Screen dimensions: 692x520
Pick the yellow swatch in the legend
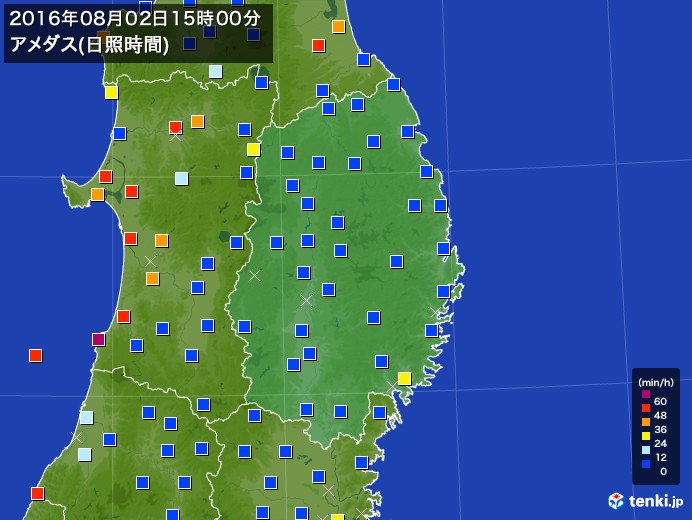(x=646, y=436)
